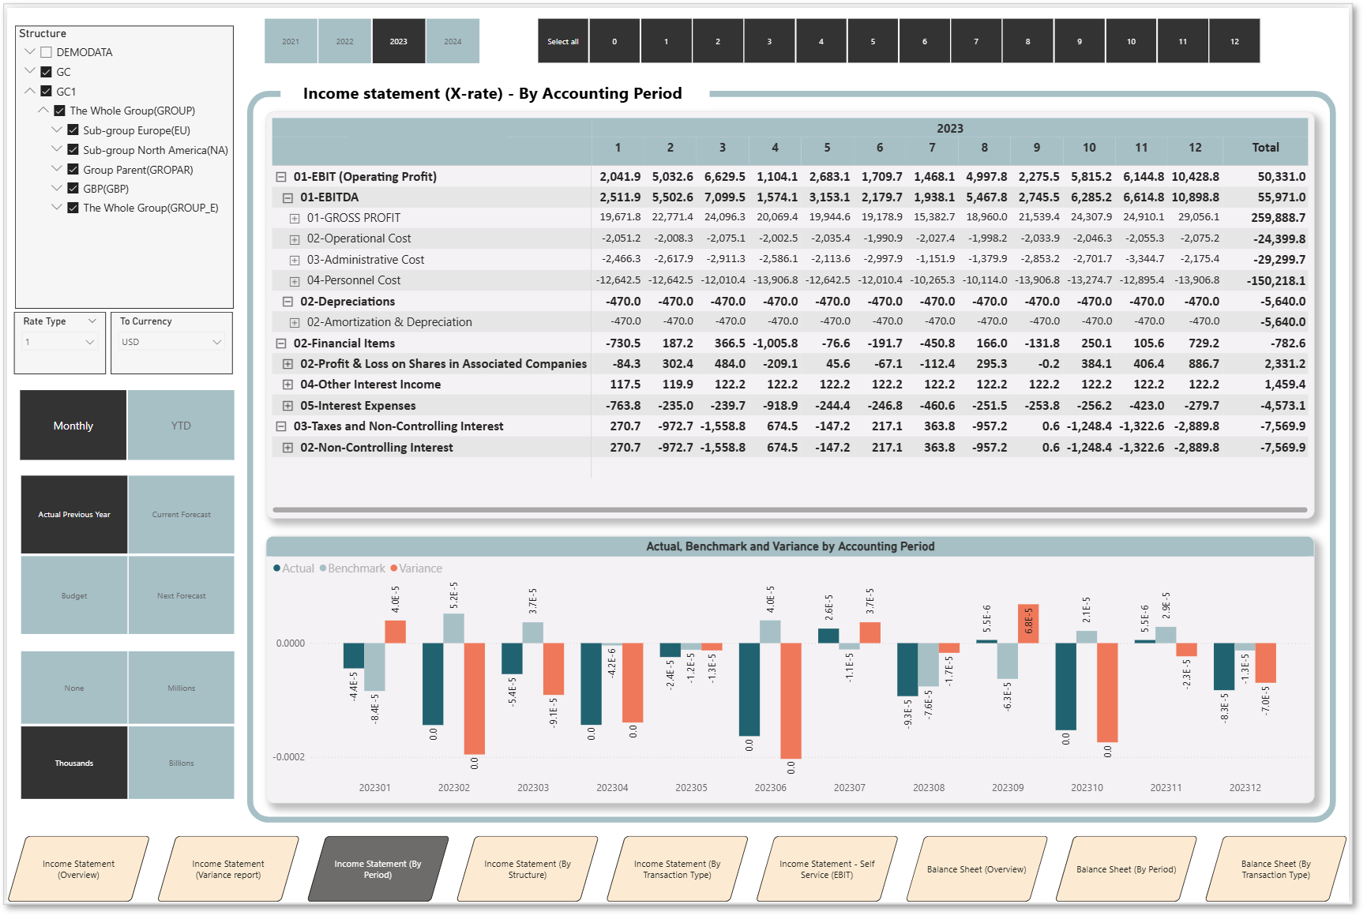Open Income Statement - Self Service (EBIT)
The width and height of the screenshot is (1363, 915).
[827, 869]
